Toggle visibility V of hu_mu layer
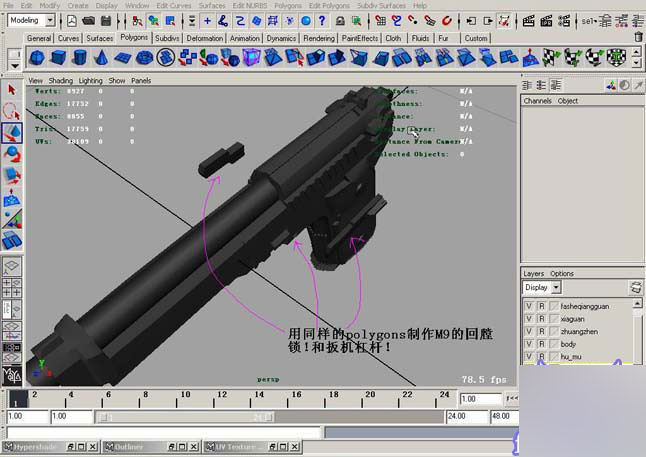Image resolution: width=646 pixels, height=457 pixels. coord(529,356)
